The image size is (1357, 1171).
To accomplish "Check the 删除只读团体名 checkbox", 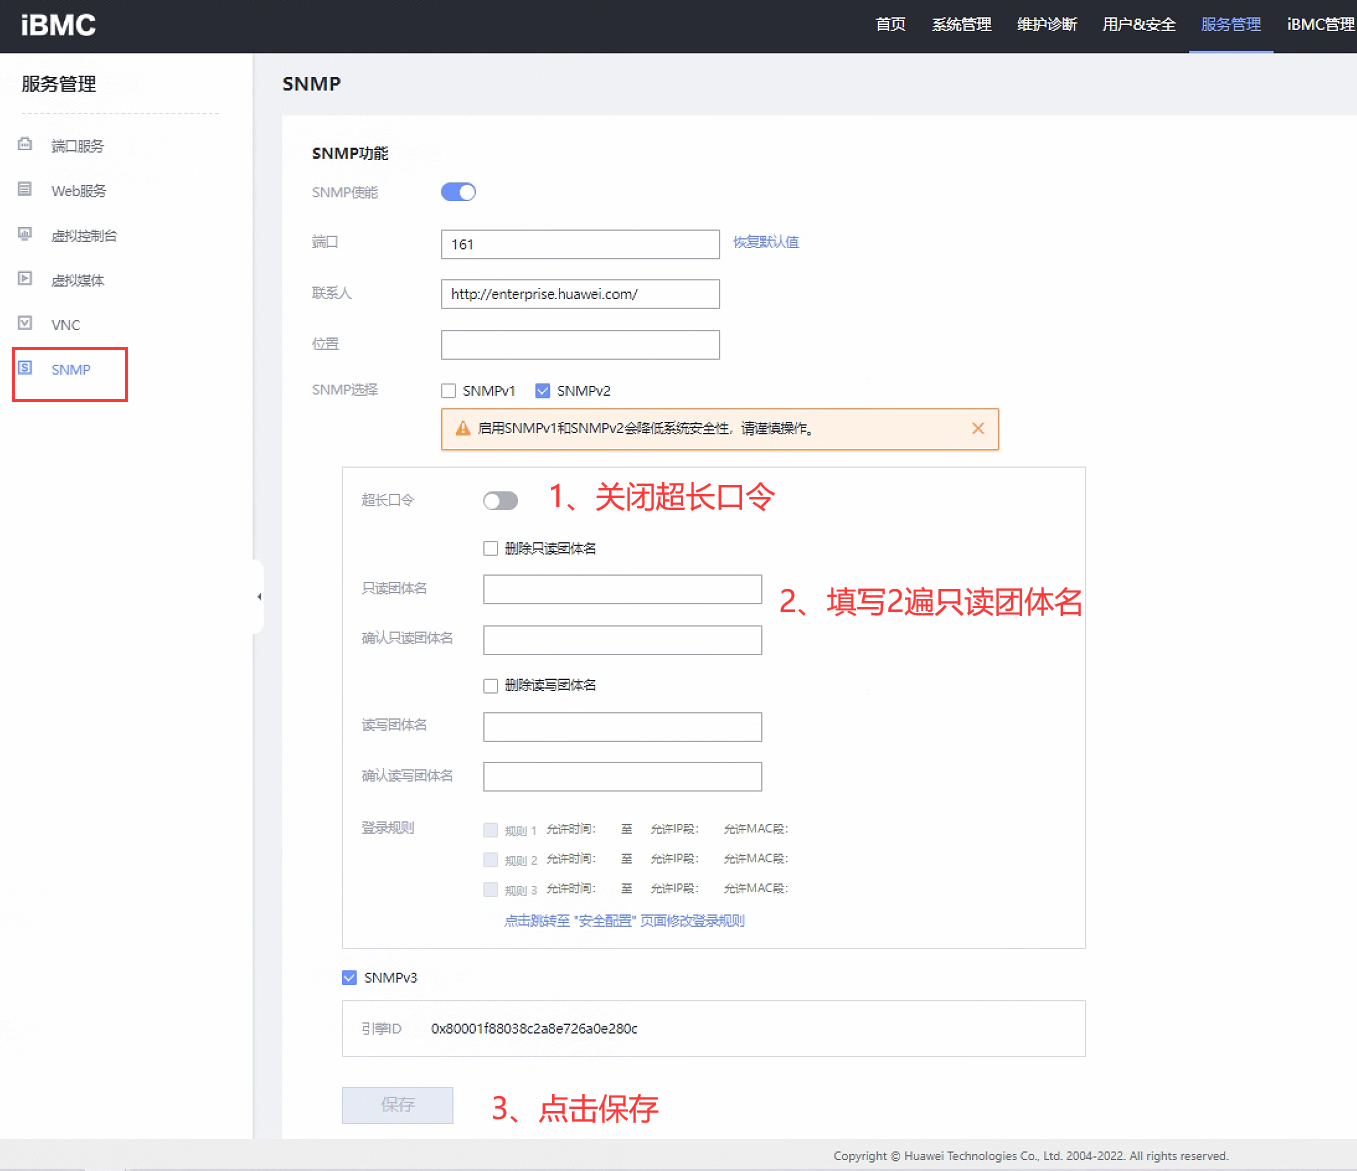I will [x=490, y=548].
